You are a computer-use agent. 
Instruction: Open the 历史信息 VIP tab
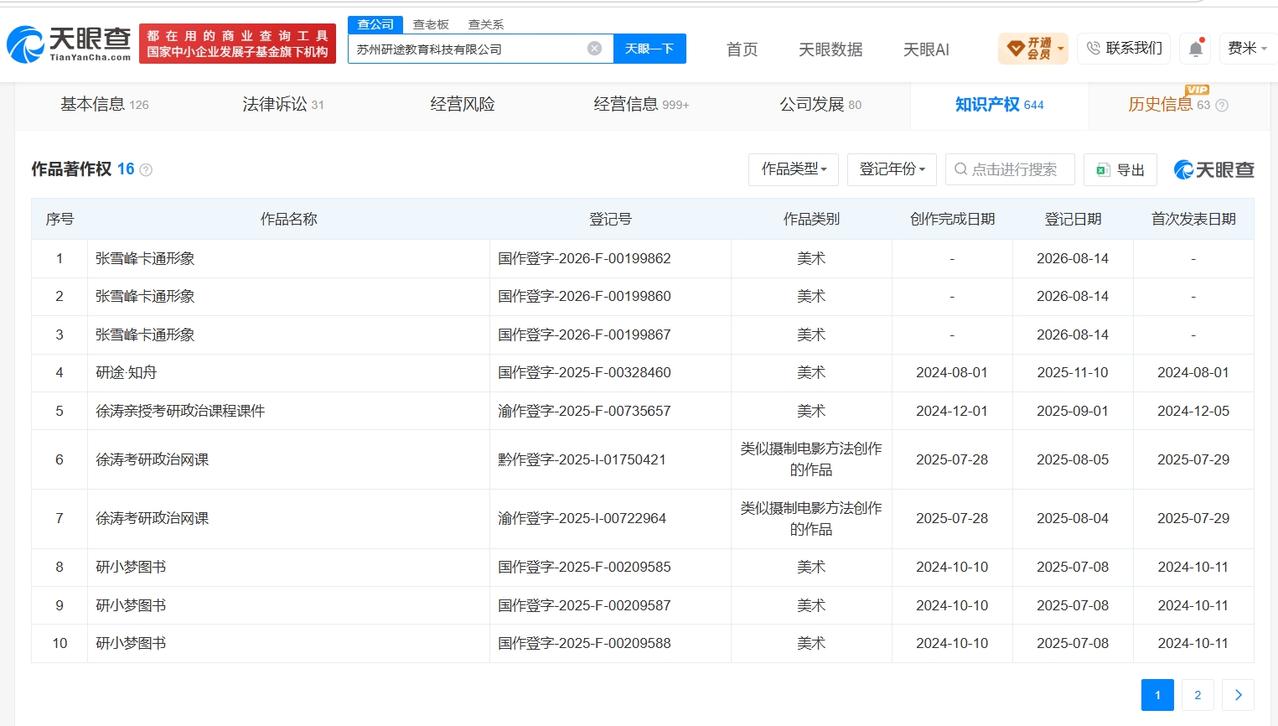pos(1177,104)
